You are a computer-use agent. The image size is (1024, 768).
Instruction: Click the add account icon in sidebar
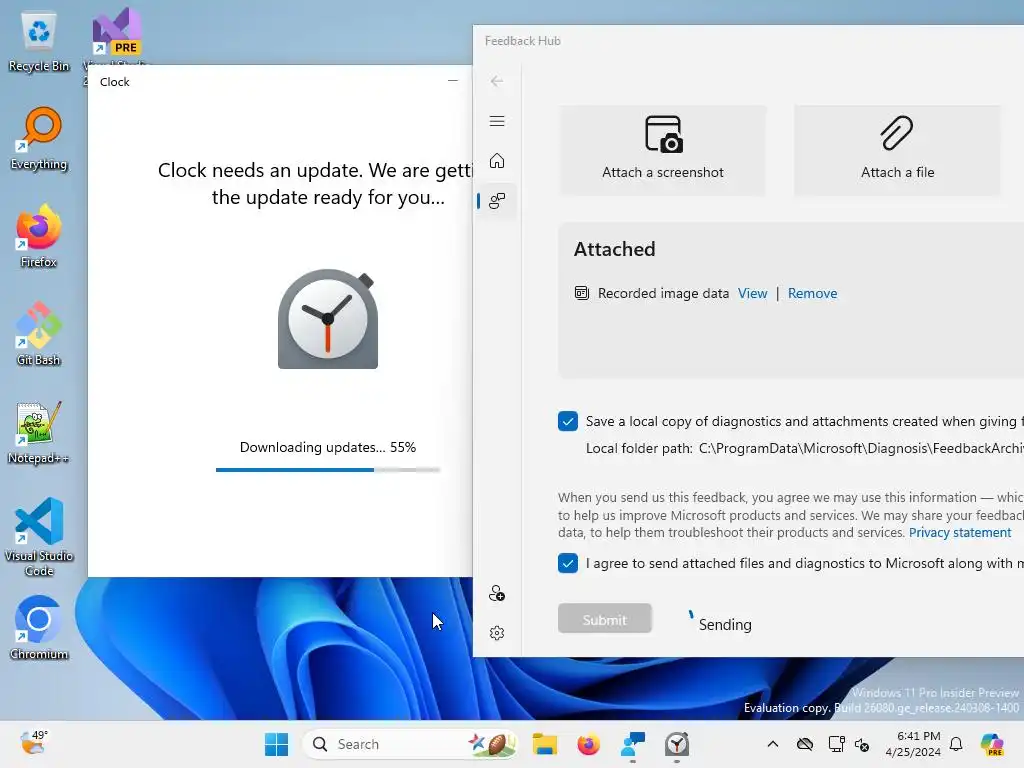[497, 593]
